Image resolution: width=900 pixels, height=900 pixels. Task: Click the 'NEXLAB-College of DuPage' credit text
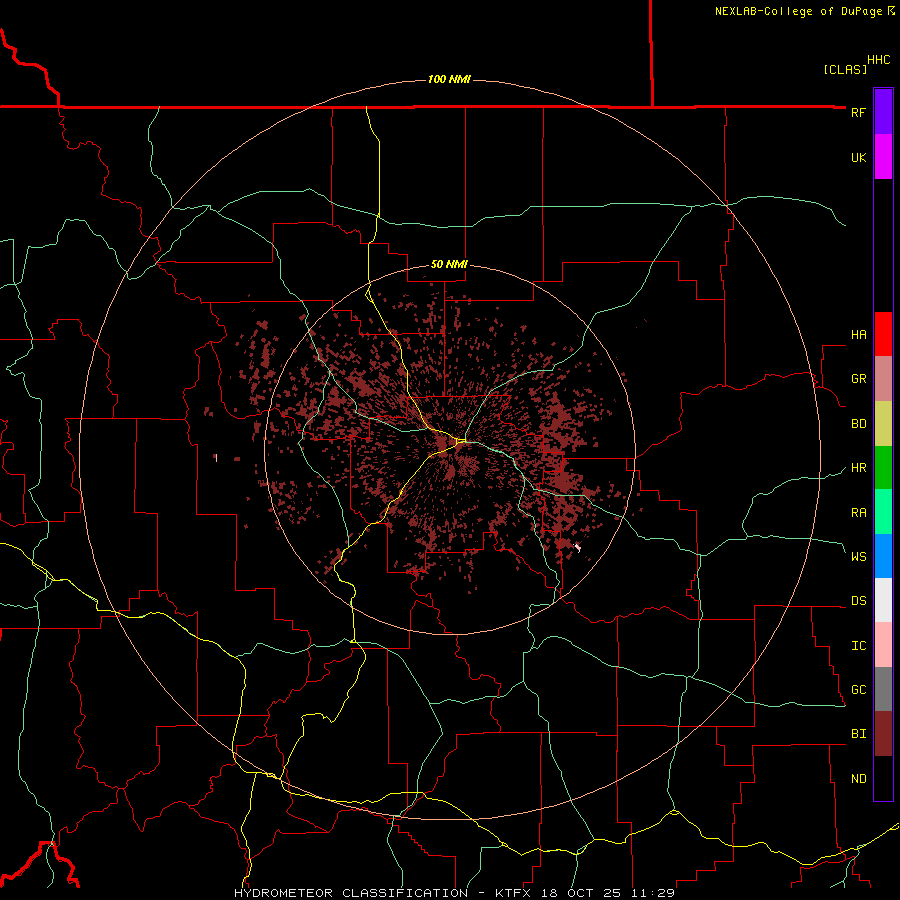pyautogui.click(x=800, y=11)
